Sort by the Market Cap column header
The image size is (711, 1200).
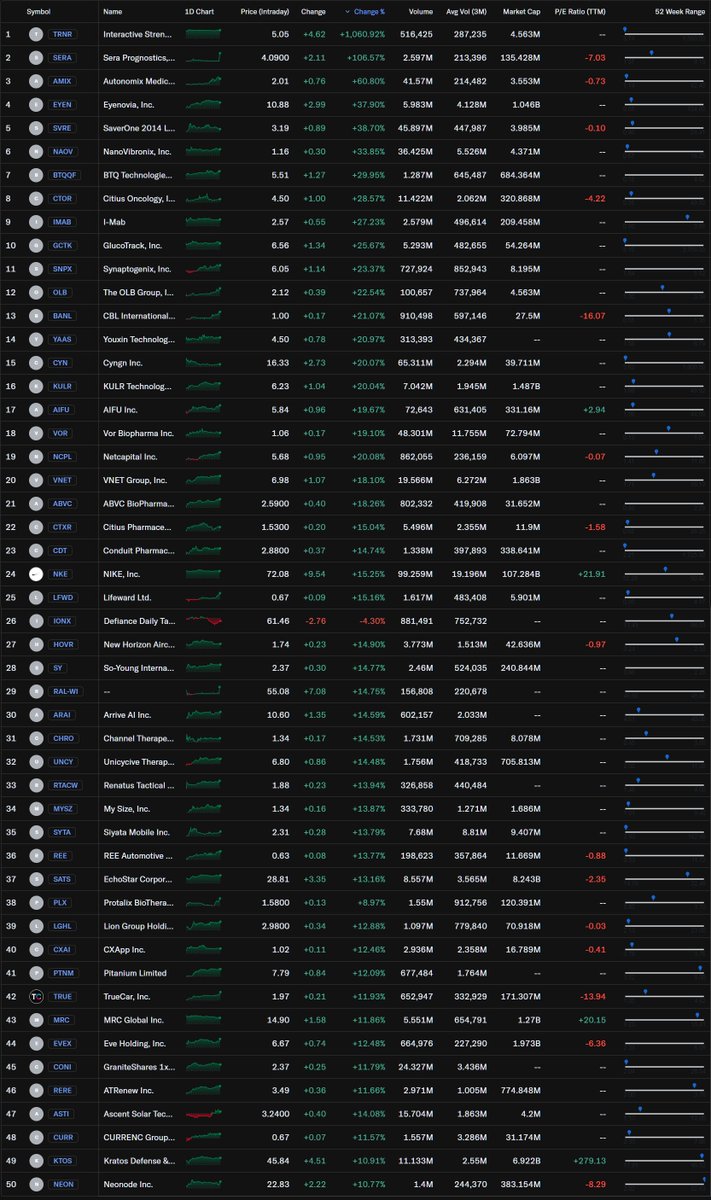click(521, 11)
